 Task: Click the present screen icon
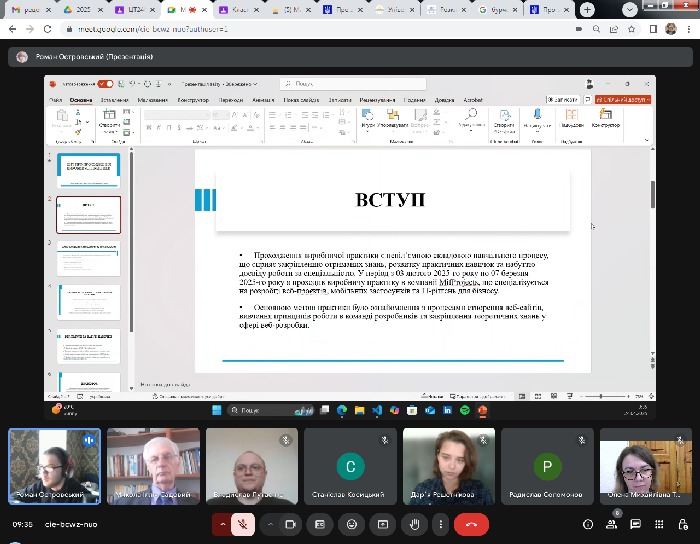pos(381,524)
